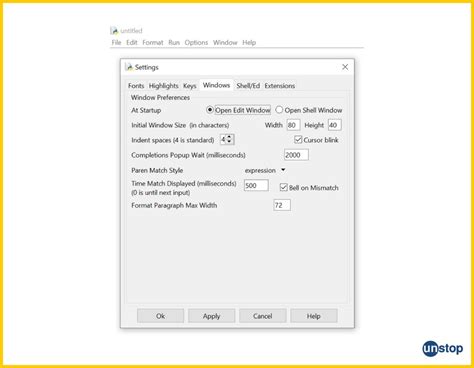
Task: Increase indent spaces with the up arrow
Action: (x=229, y=137)
